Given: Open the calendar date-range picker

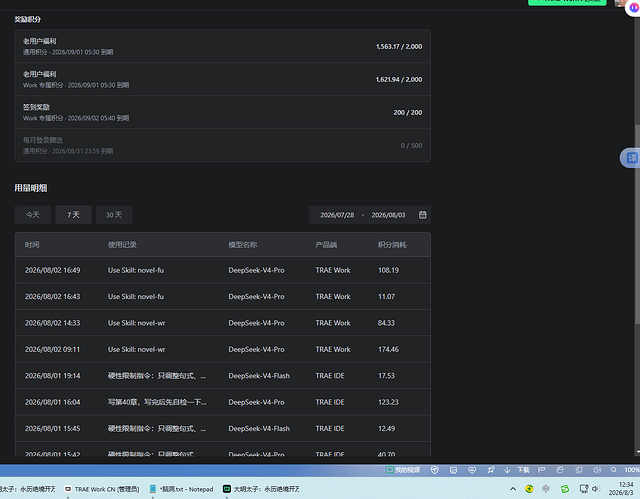Looking at the screenshot, I should pyautogui.click(x=422, y=215).
